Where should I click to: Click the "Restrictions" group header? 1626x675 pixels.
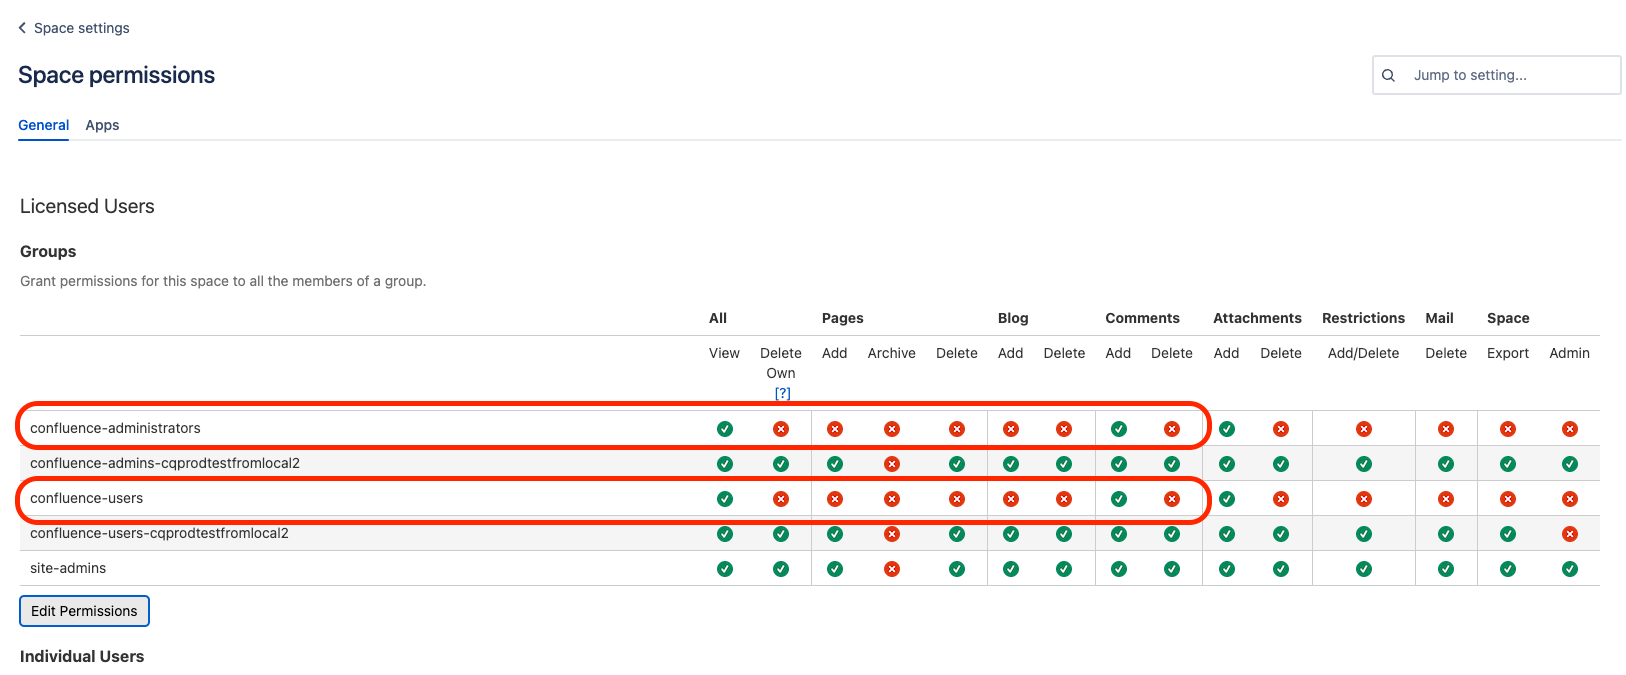click(x=1364, y=318)
